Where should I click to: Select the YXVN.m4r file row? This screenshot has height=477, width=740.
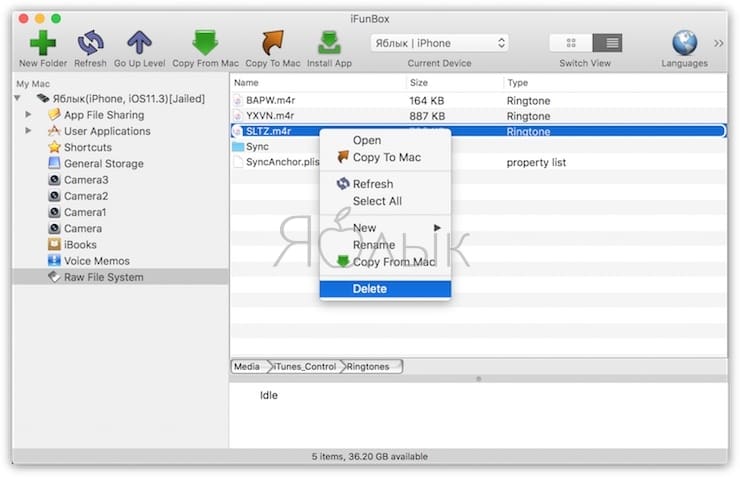478,116
